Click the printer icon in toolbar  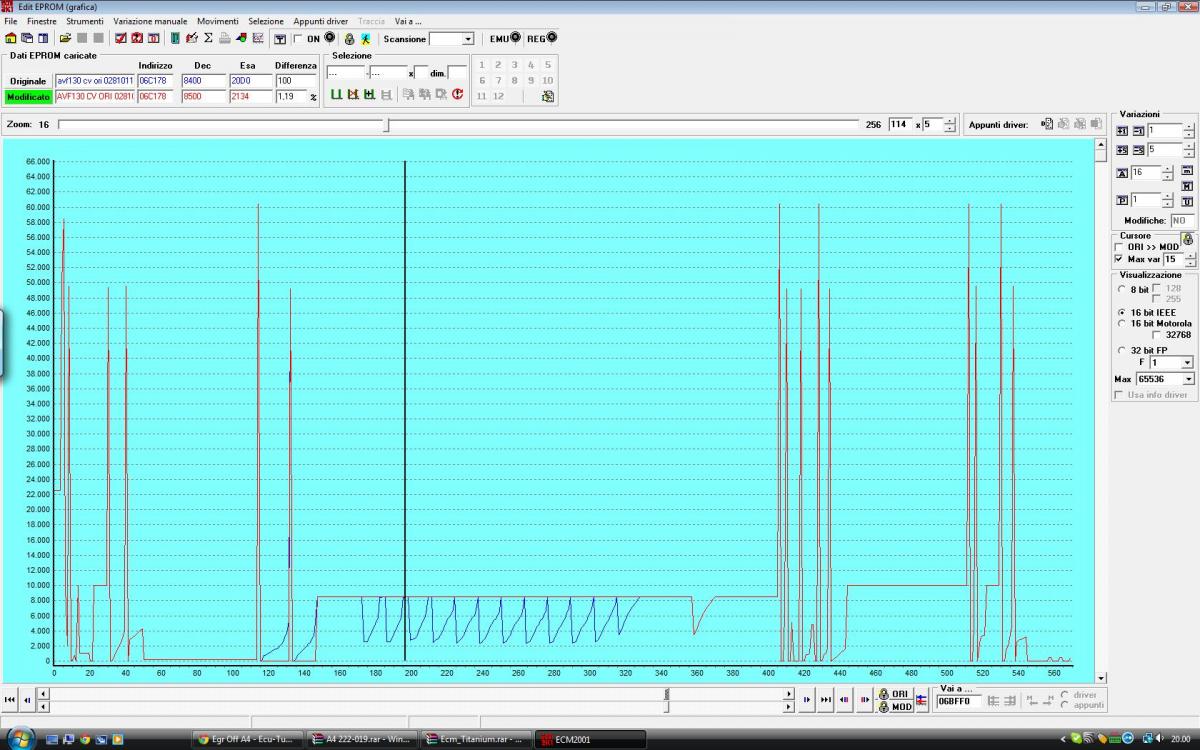point(225,38)
